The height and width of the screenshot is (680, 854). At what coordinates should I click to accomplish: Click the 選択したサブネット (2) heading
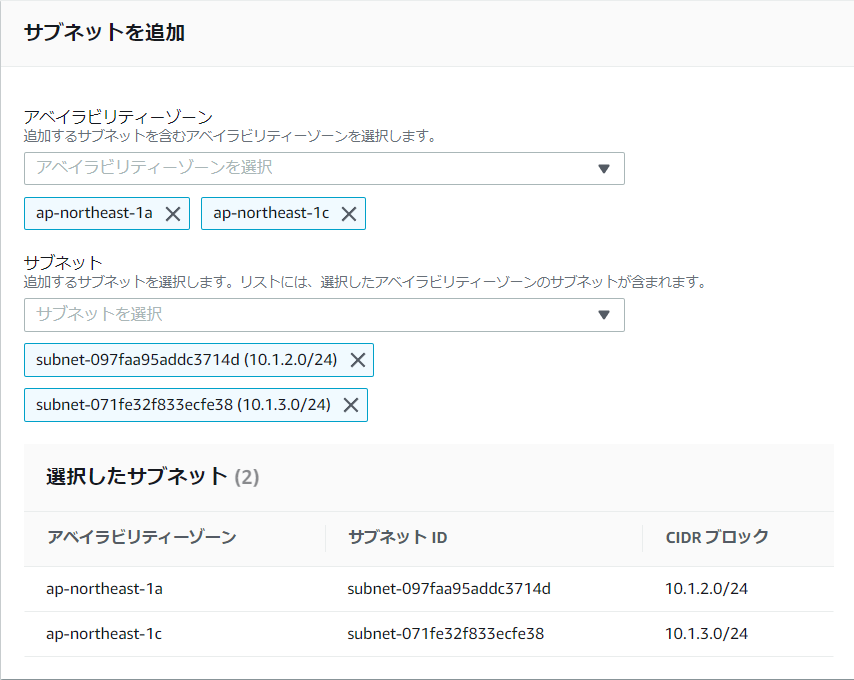pos(152,476)
